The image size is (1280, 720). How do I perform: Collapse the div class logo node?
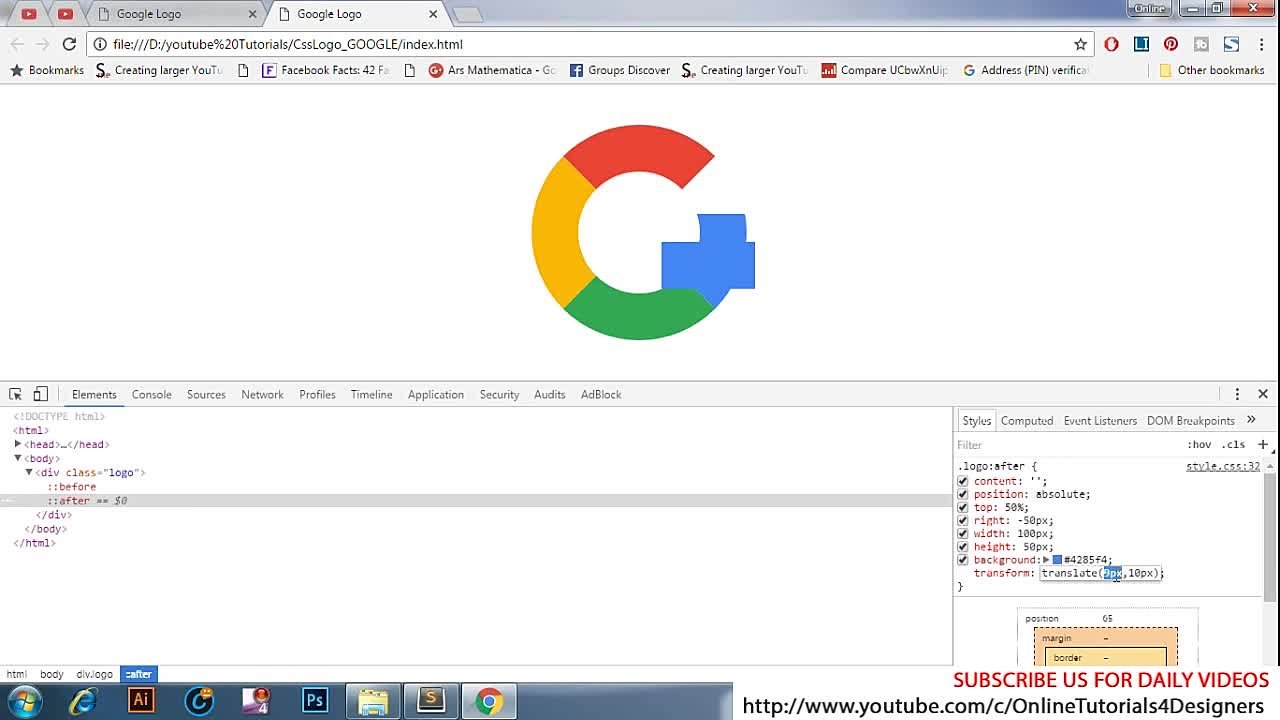[x=29, y=472]
